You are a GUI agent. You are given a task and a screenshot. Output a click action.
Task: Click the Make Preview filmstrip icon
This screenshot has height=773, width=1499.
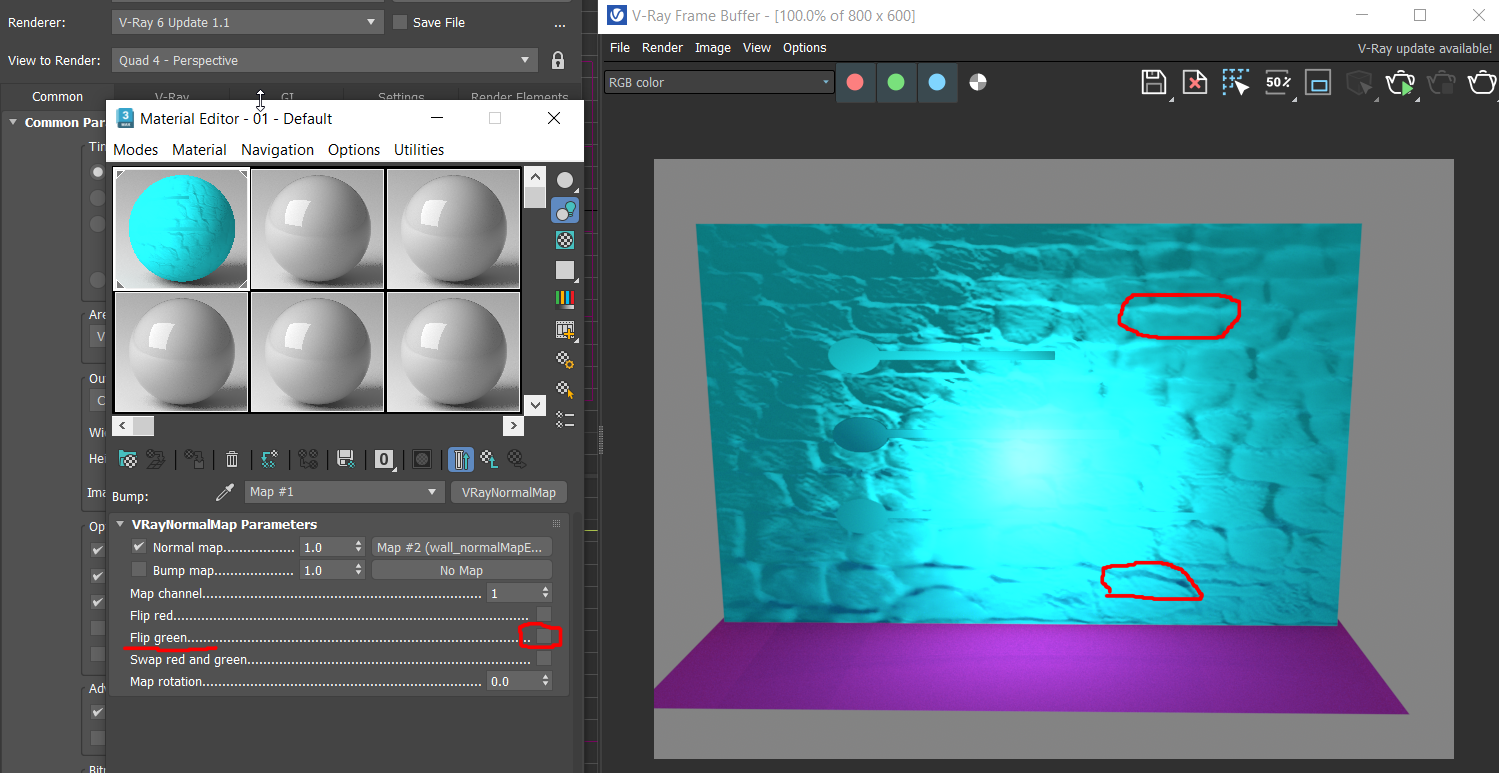tap(565, 329)
